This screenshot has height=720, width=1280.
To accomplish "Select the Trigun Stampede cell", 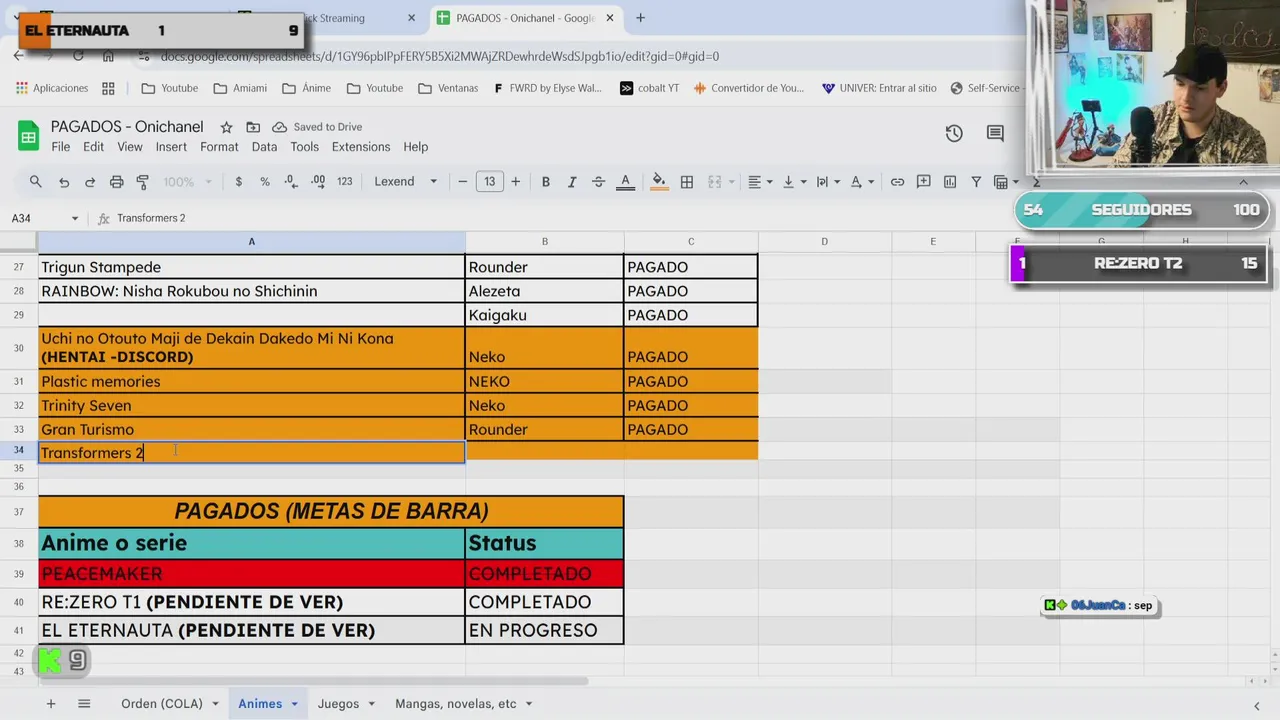I will click(251, 267).
